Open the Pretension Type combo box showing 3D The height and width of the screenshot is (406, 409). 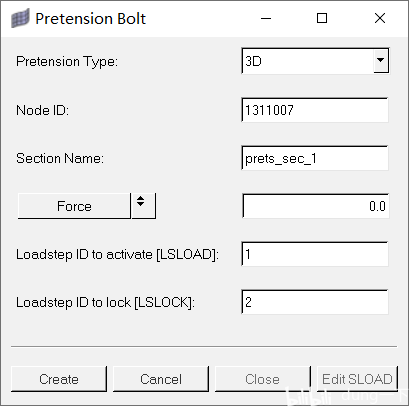(x=315, y=61)
